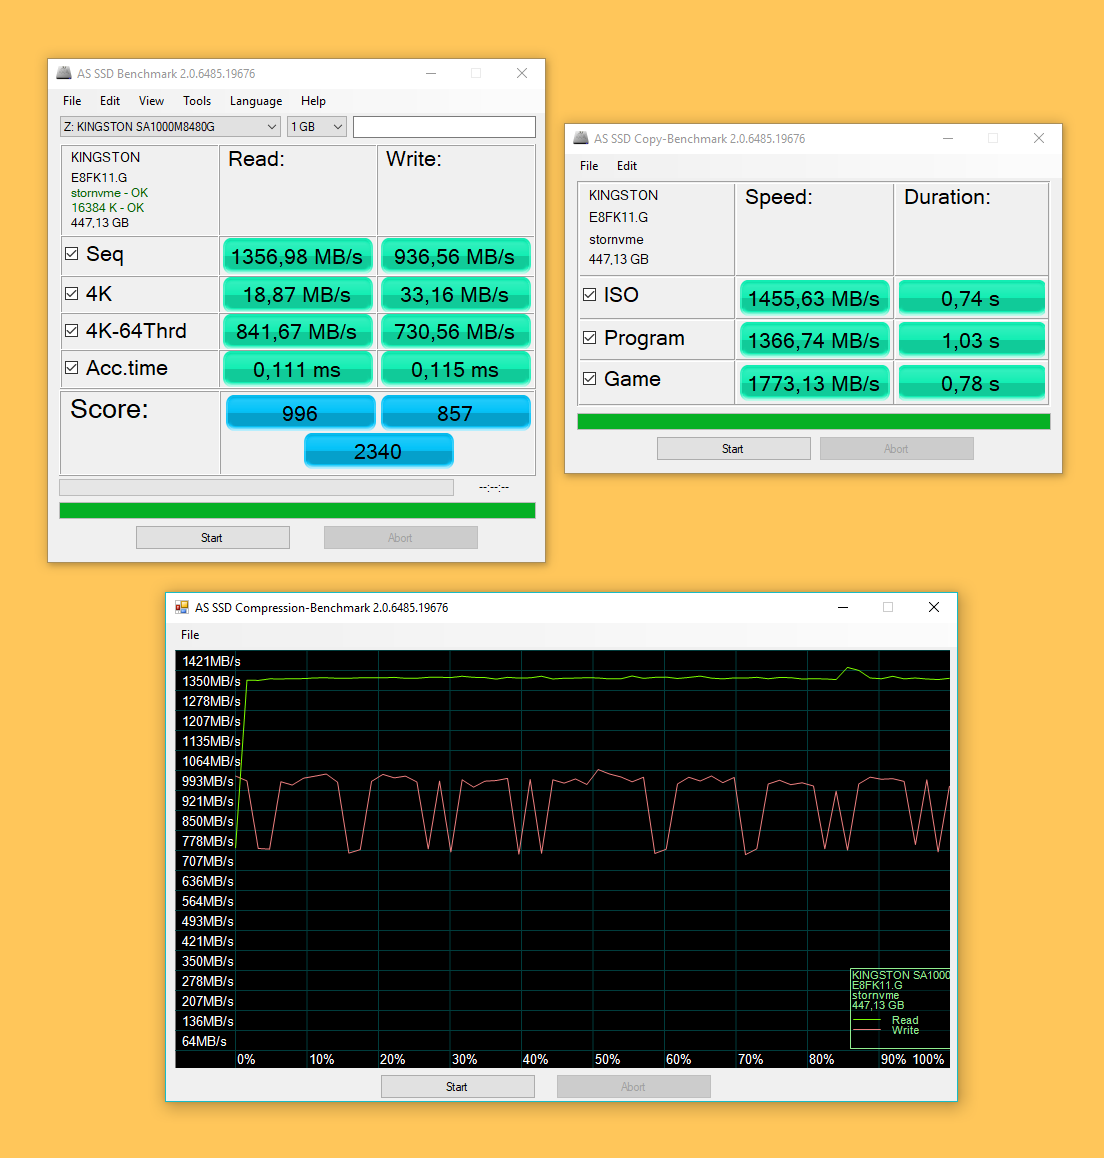Uncheck the 4K test checkbox
The image size is (1104, 1158).
click(72, 294)
